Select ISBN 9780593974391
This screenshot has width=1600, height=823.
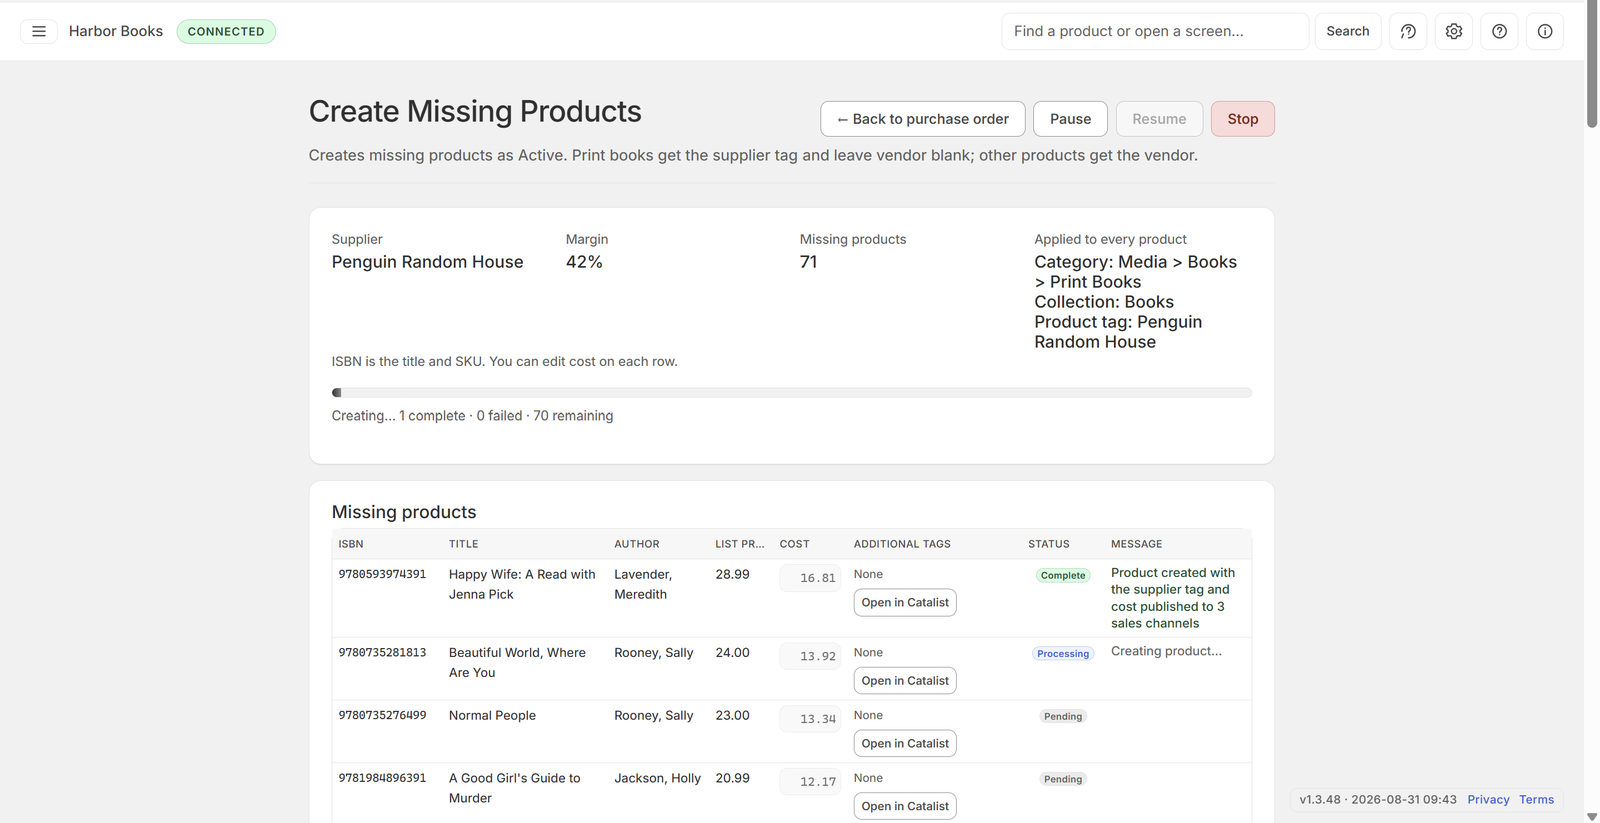[382, 574]
